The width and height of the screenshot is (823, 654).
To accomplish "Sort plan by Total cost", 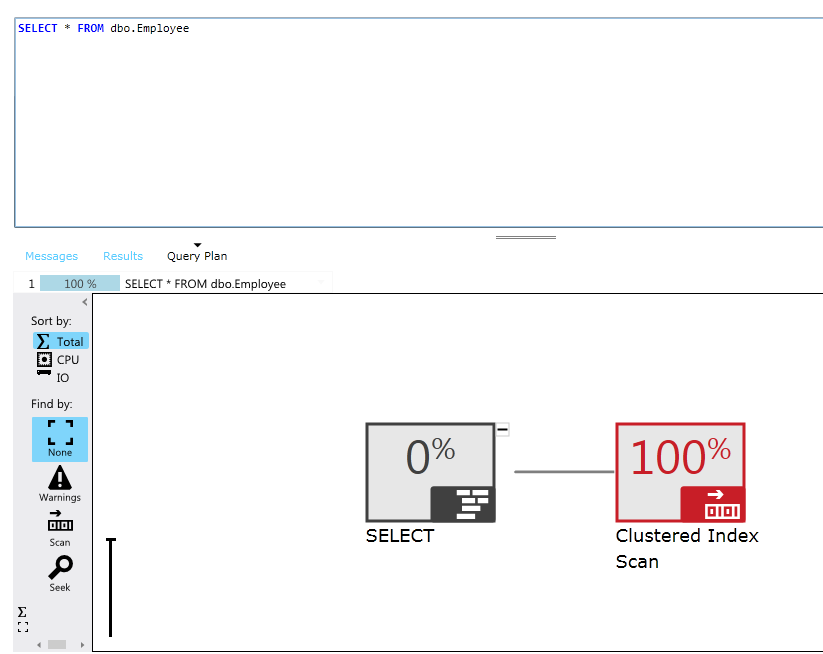I will point(60,341).
